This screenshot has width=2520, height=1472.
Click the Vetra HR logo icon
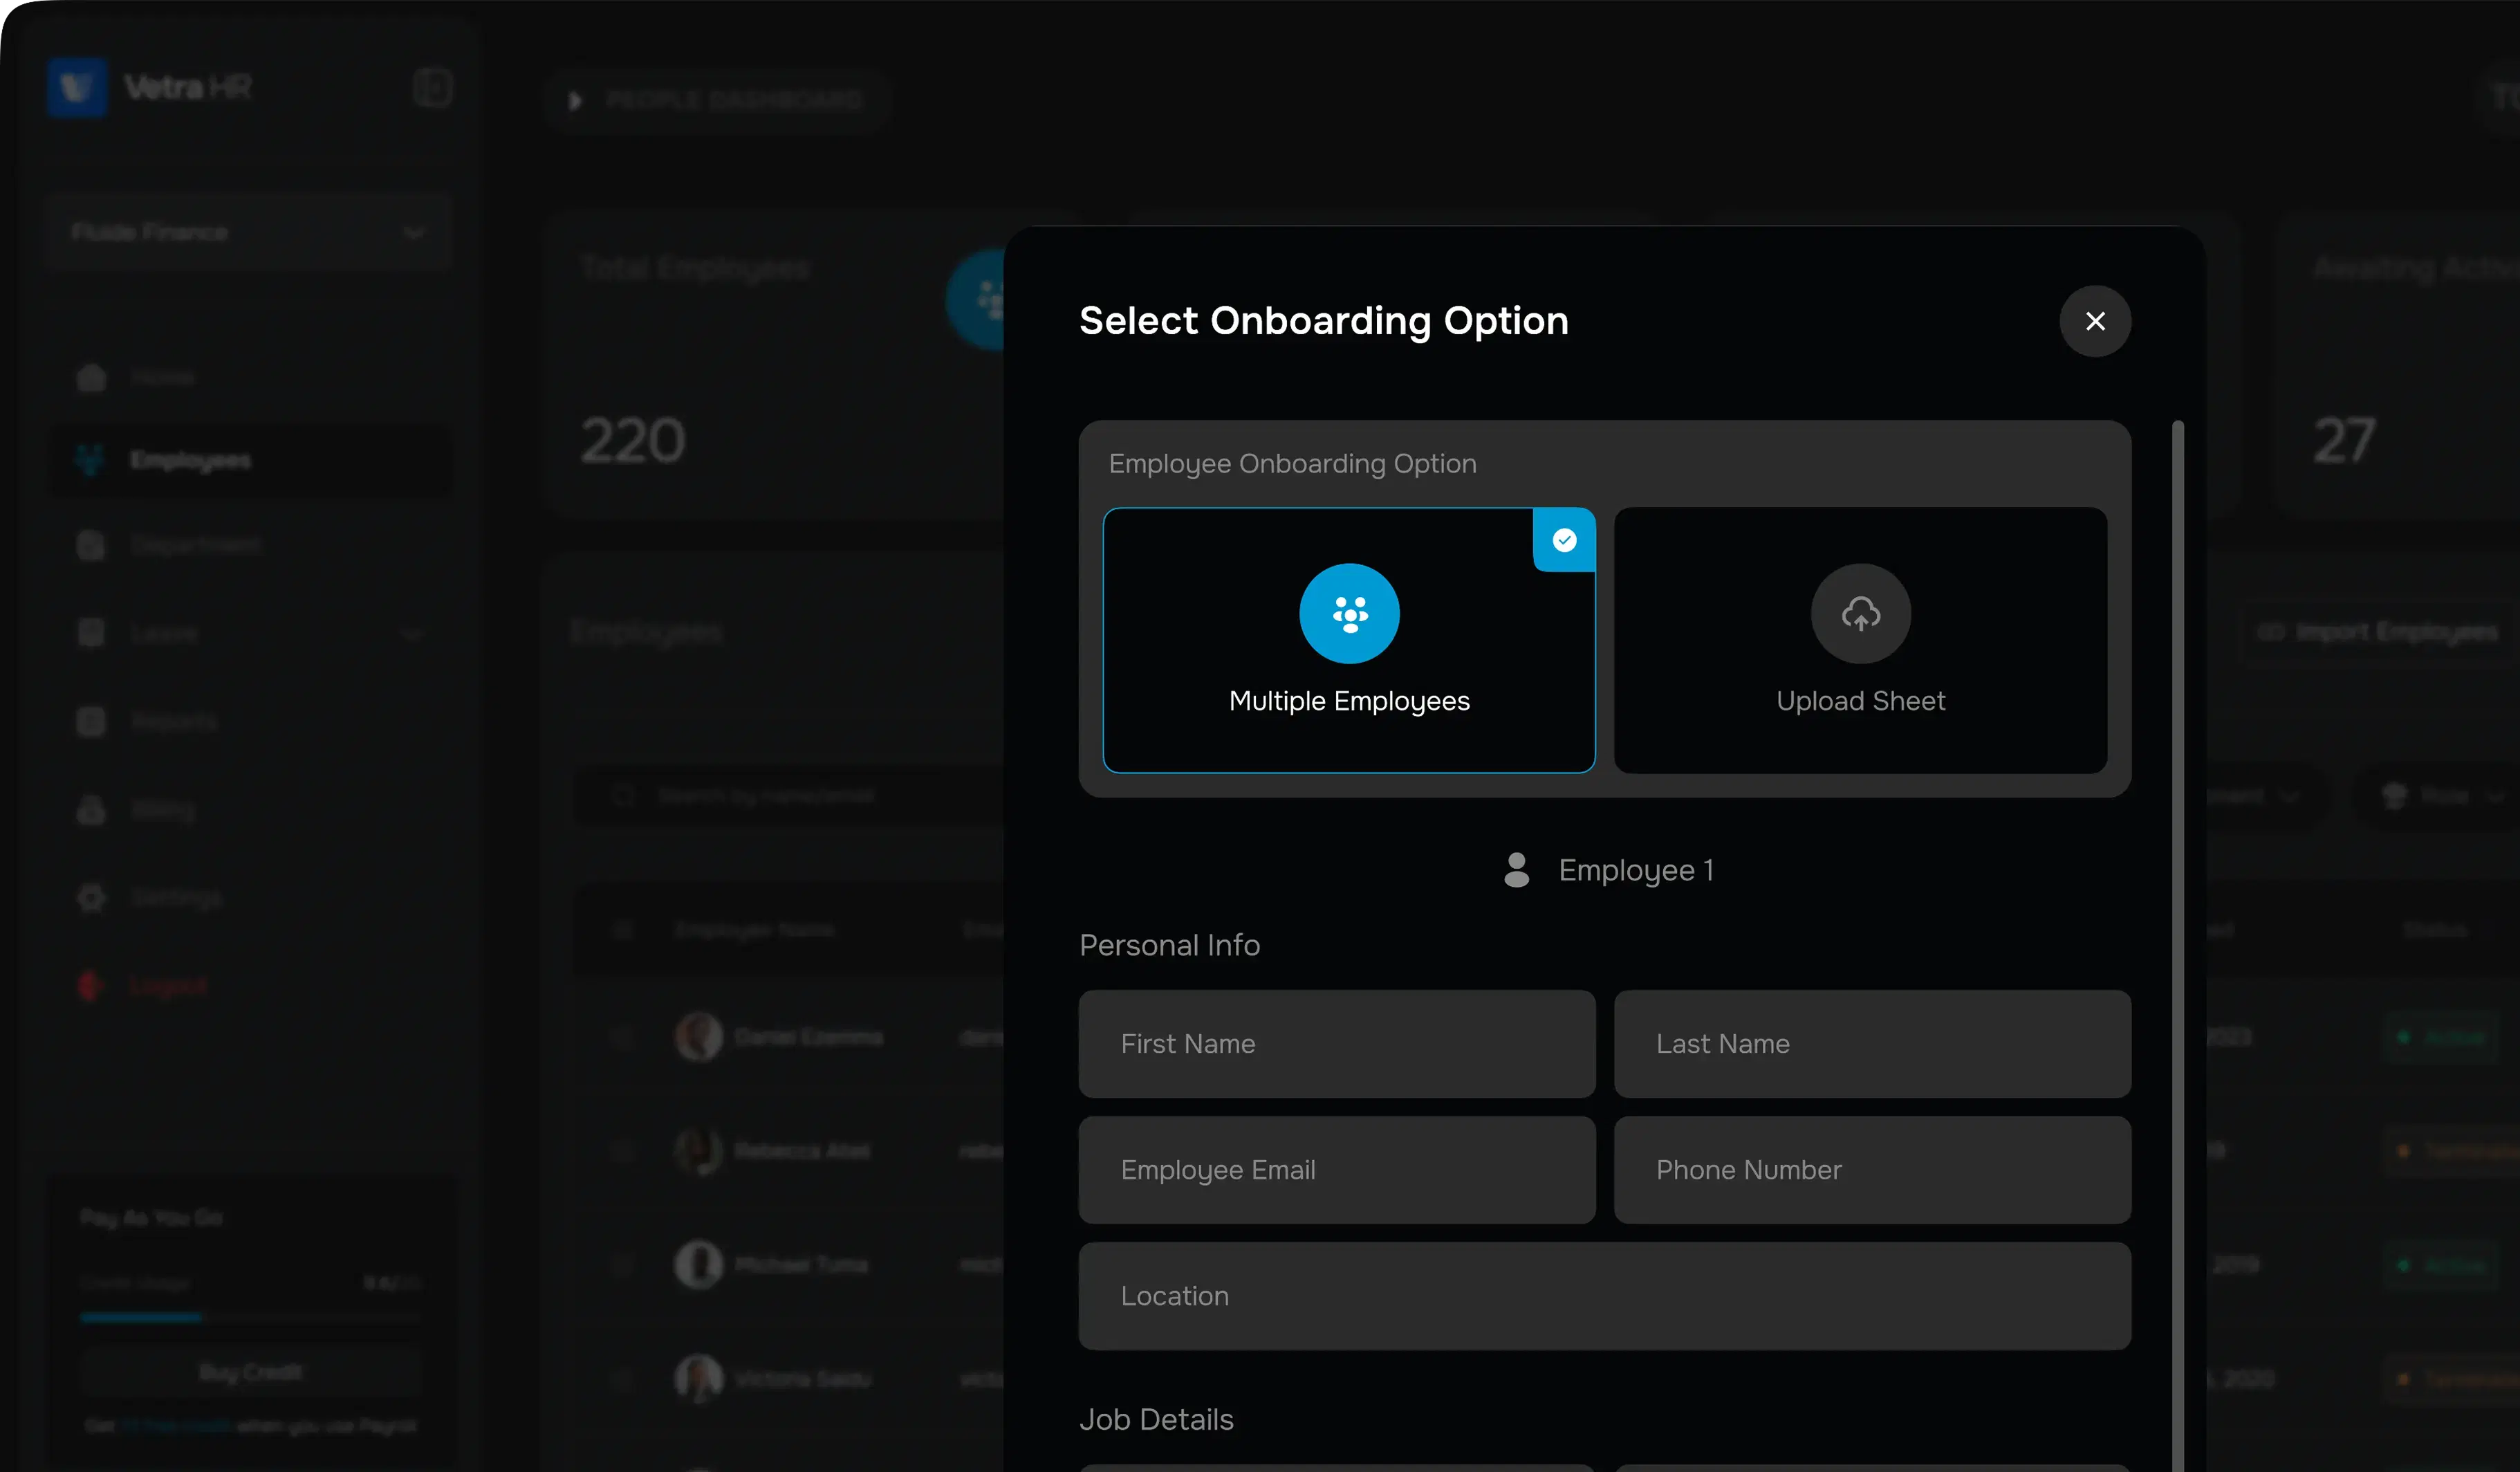[x=77, y=88]
